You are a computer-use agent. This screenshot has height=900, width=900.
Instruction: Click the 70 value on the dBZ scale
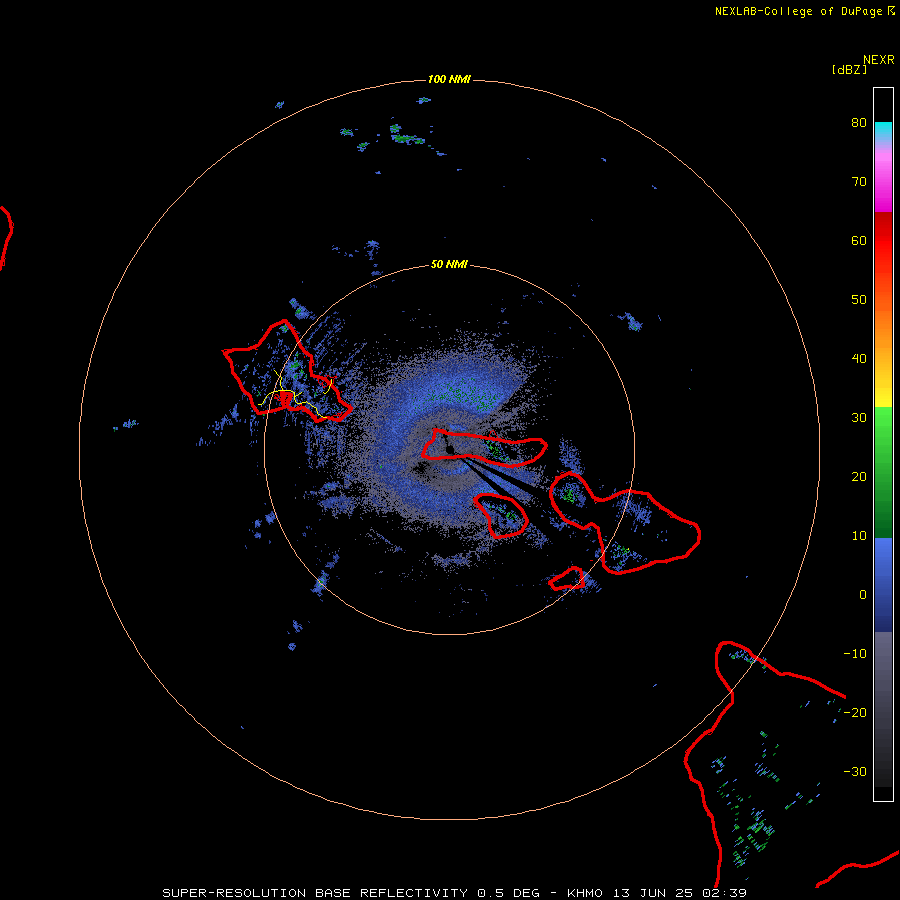859,182
